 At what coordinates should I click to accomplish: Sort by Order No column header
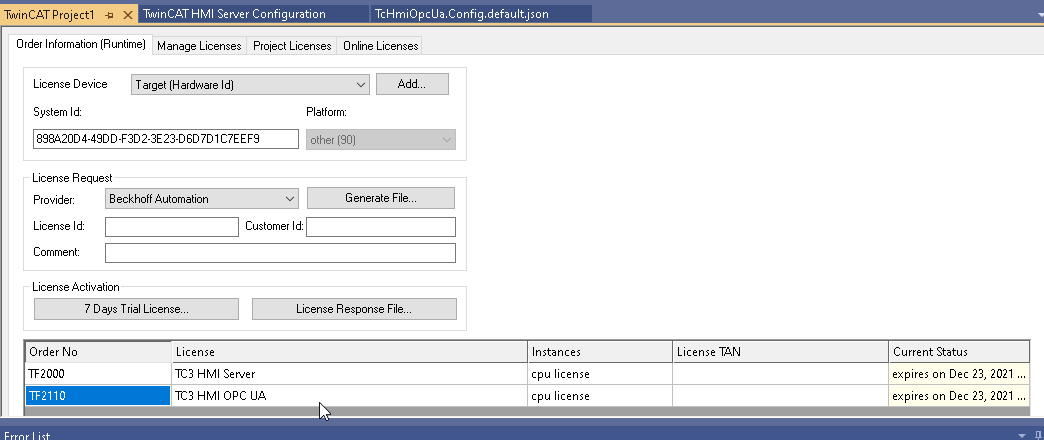tap(99, 351)
